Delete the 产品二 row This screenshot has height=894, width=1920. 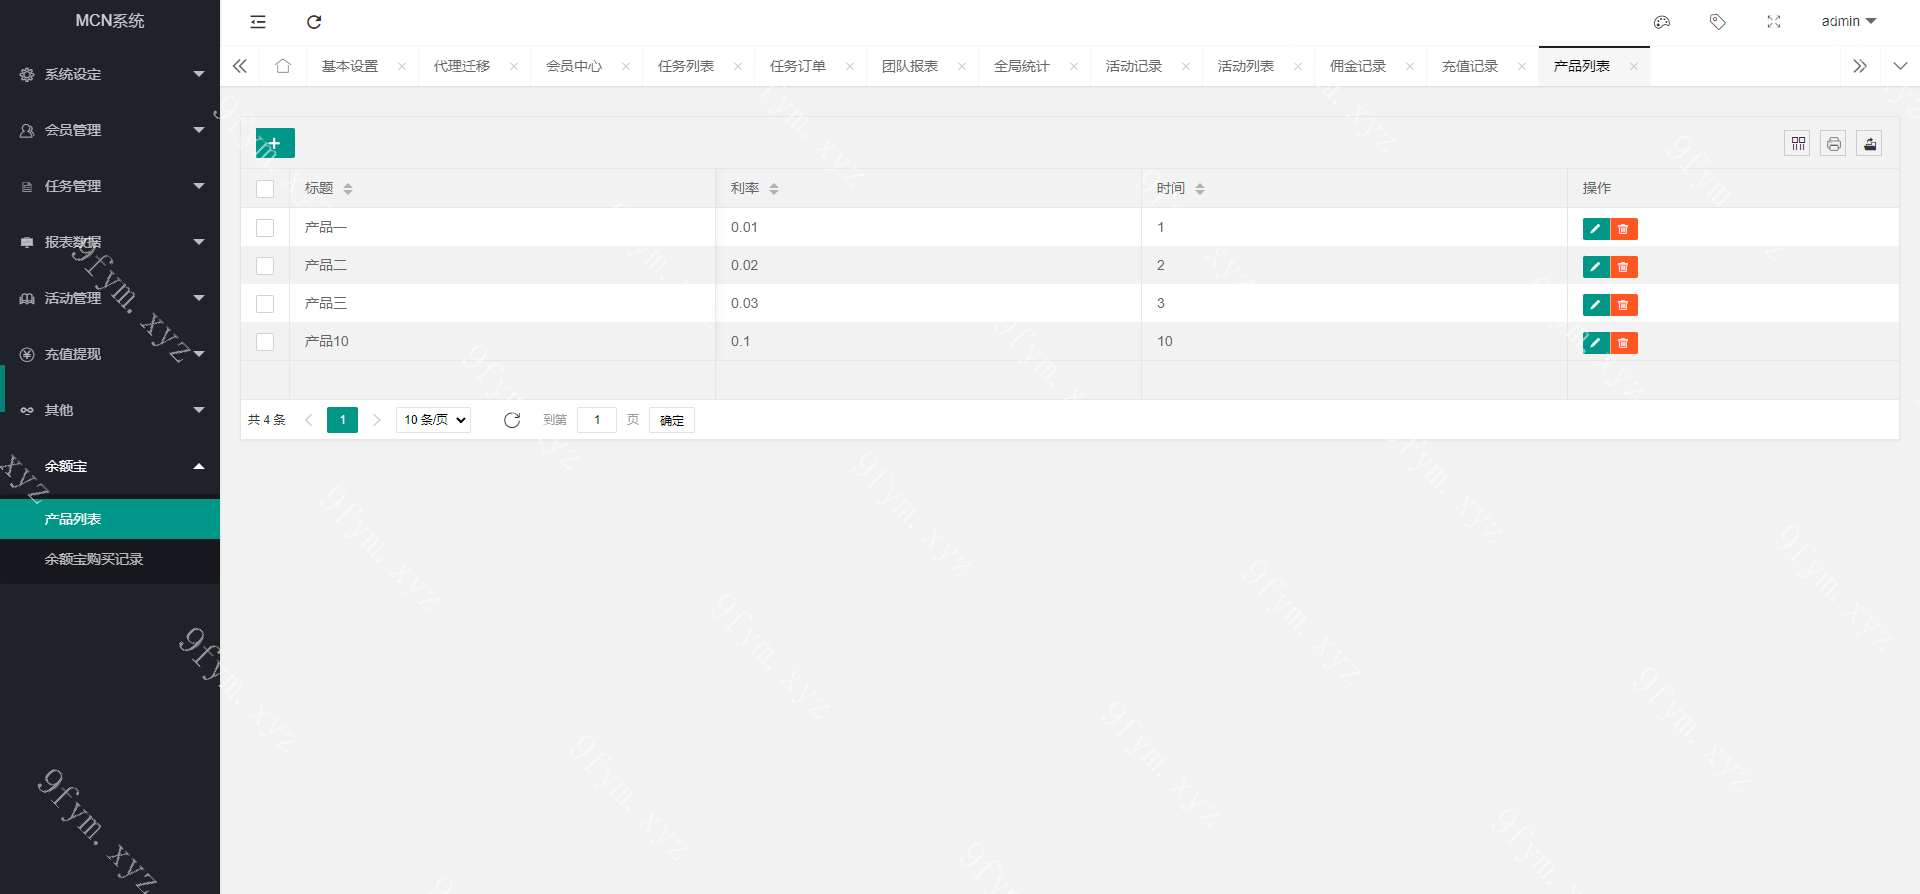tap(1624, 267)
